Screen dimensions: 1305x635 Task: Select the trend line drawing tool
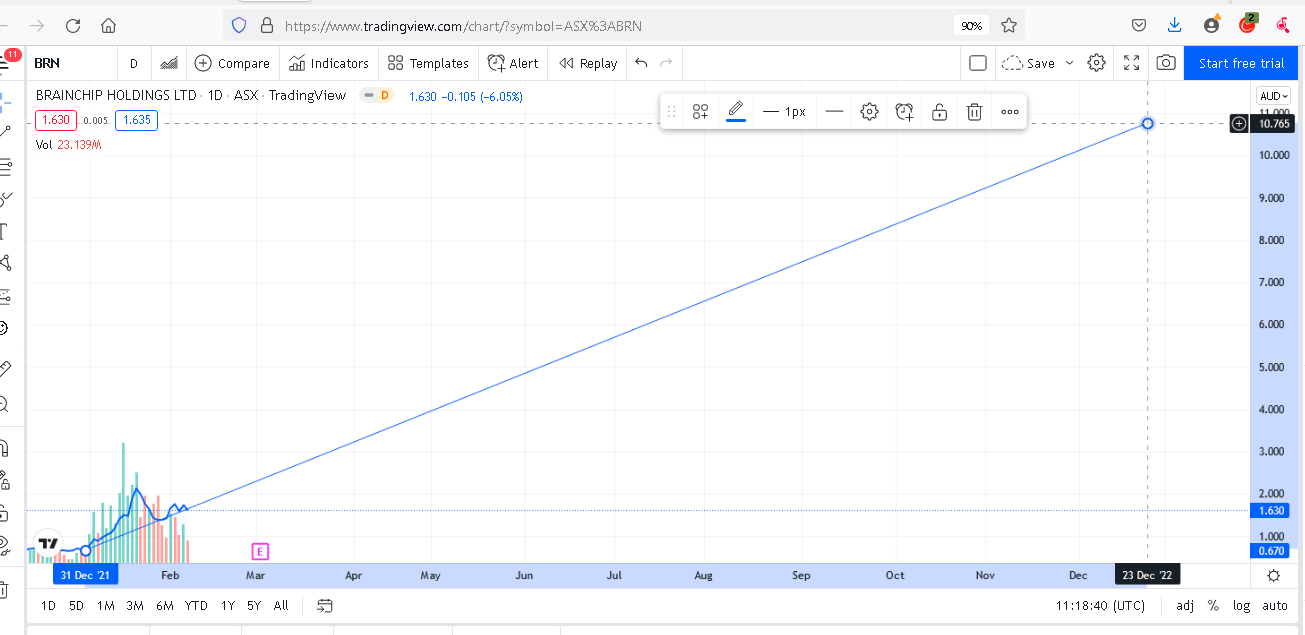6,131
